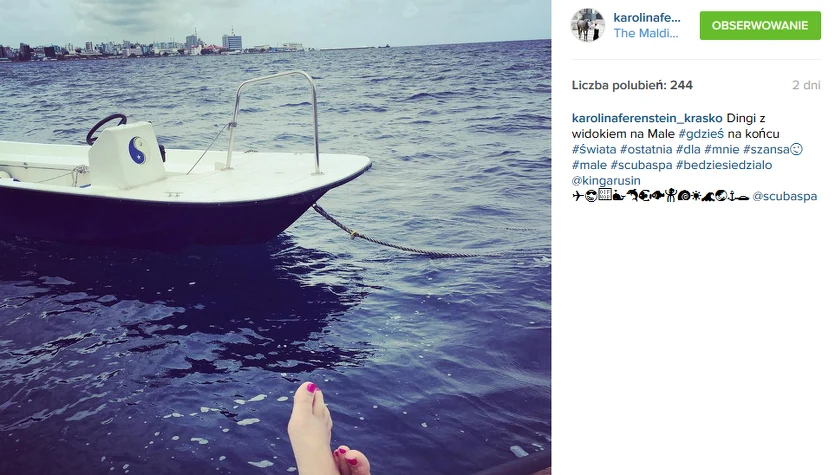Screen dimensions: 835x475
Task: Open the #ostatnia hashtag
Action: click(646, 150)
